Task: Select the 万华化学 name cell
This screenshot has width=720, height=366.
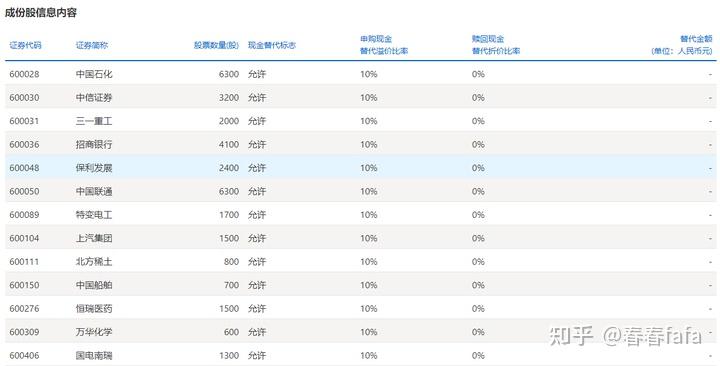Action: click(x=94, y=332)
